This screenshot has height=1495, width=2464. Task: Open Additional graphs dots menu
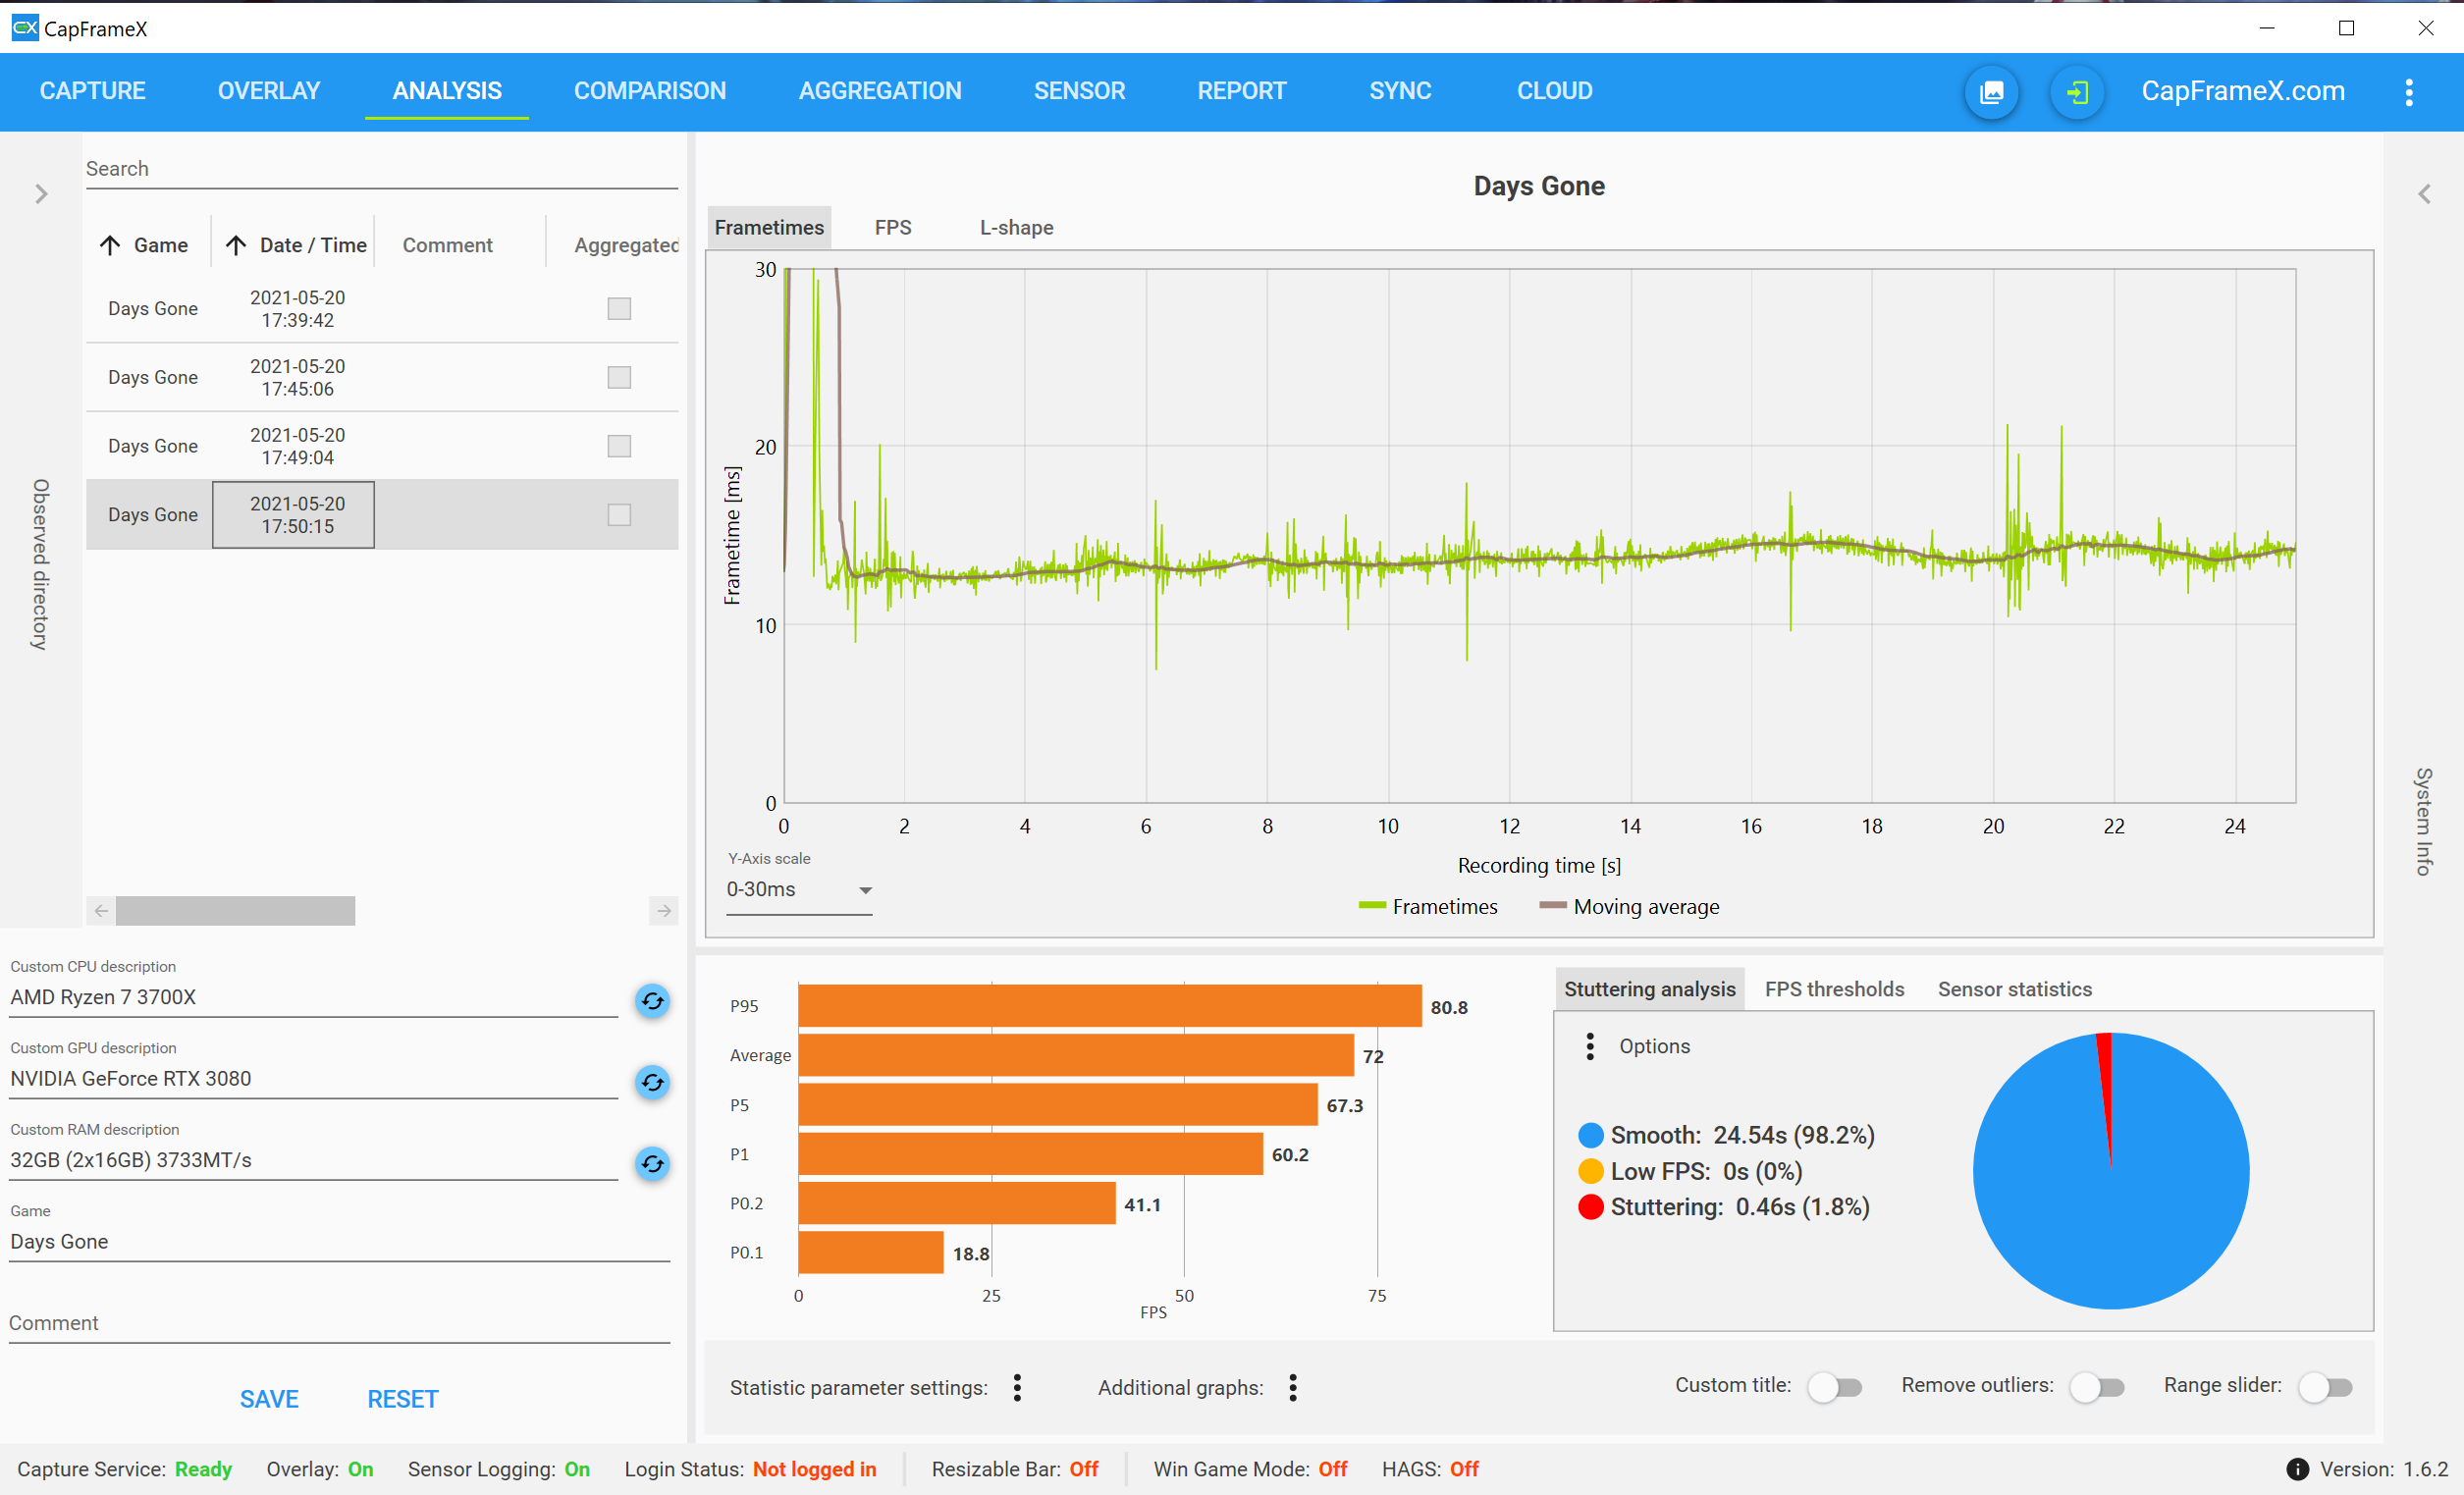1293,1387
